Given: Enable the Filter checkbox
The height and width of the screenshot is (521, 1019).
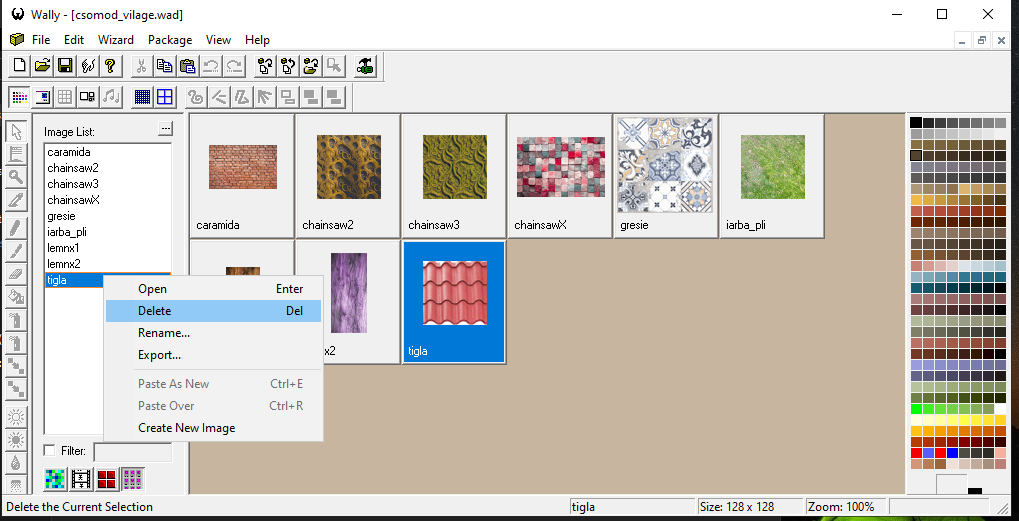Looking at the screenshot, I should tap(50, 451).
